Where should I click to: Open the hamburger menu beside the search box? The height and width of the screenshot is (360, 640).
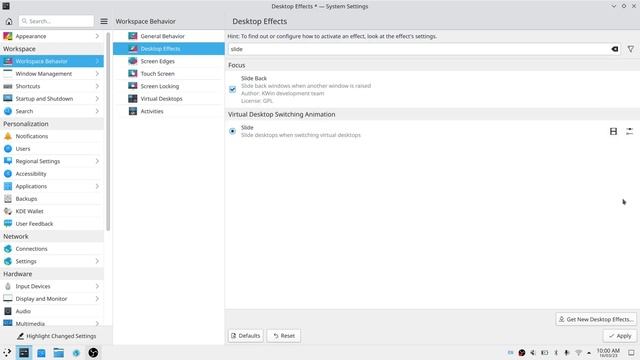click(104, 21)
